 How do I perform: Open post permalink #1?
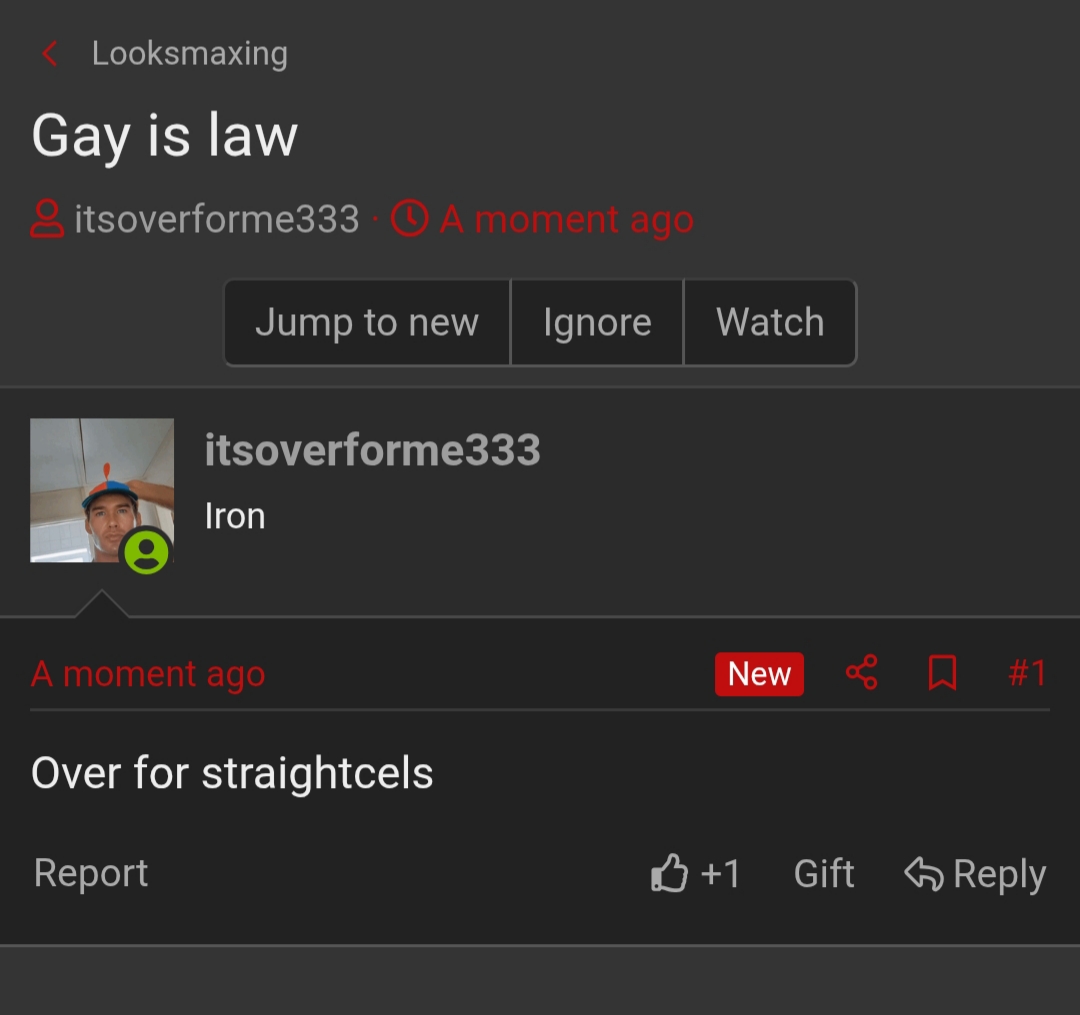click(1028, 673)
